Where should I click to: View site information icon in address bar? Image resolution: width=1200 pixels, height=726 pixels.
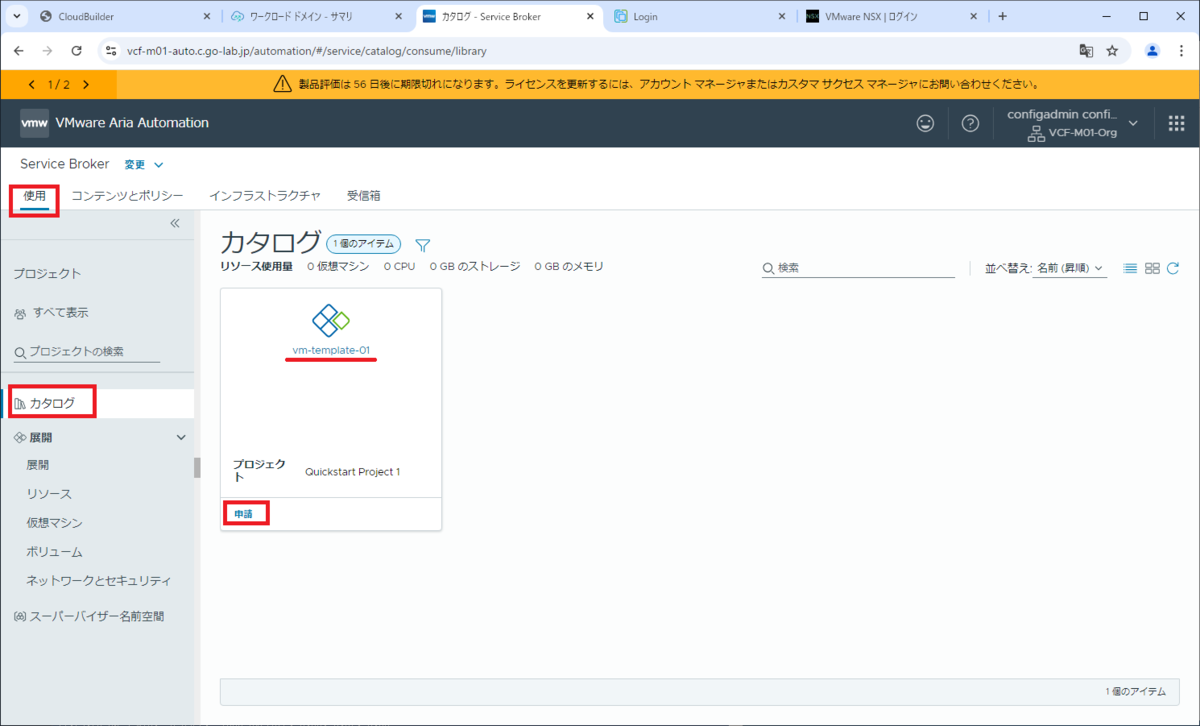point(111,50)
